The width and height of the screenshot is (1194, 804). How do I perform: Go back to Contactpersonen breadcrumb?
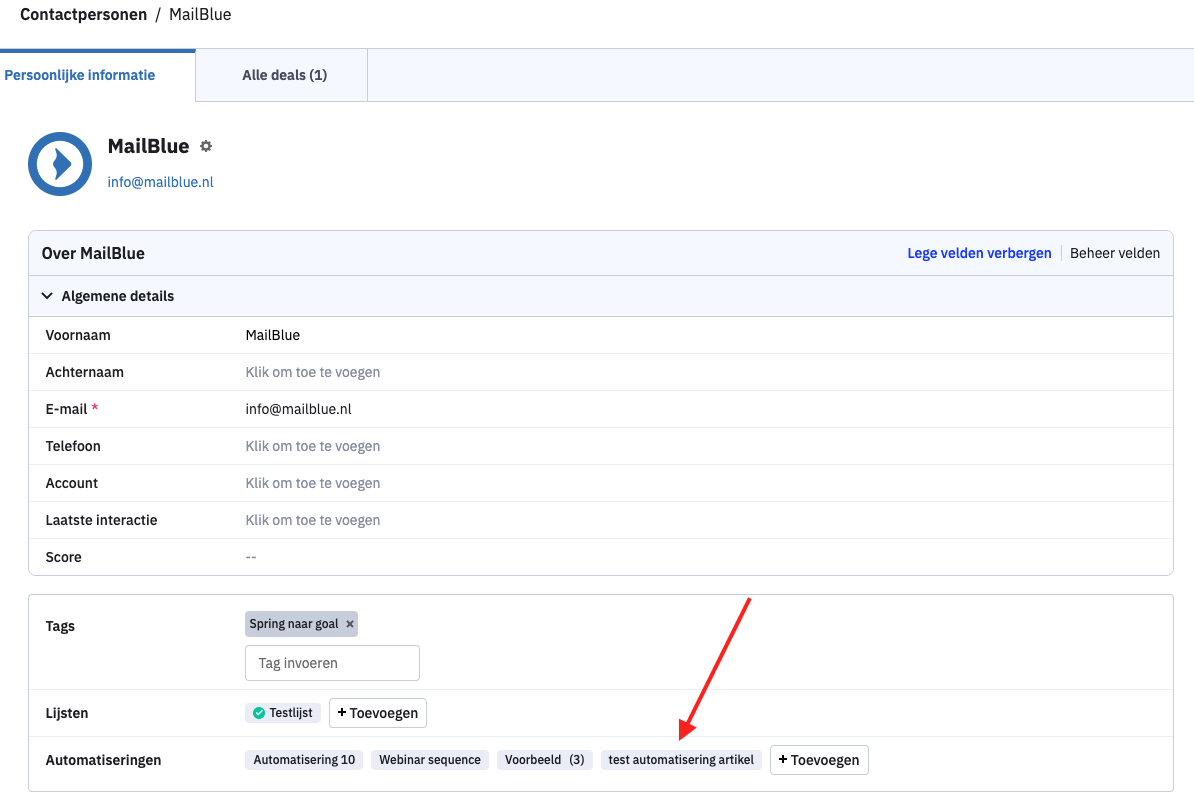(x=84, y=14)
